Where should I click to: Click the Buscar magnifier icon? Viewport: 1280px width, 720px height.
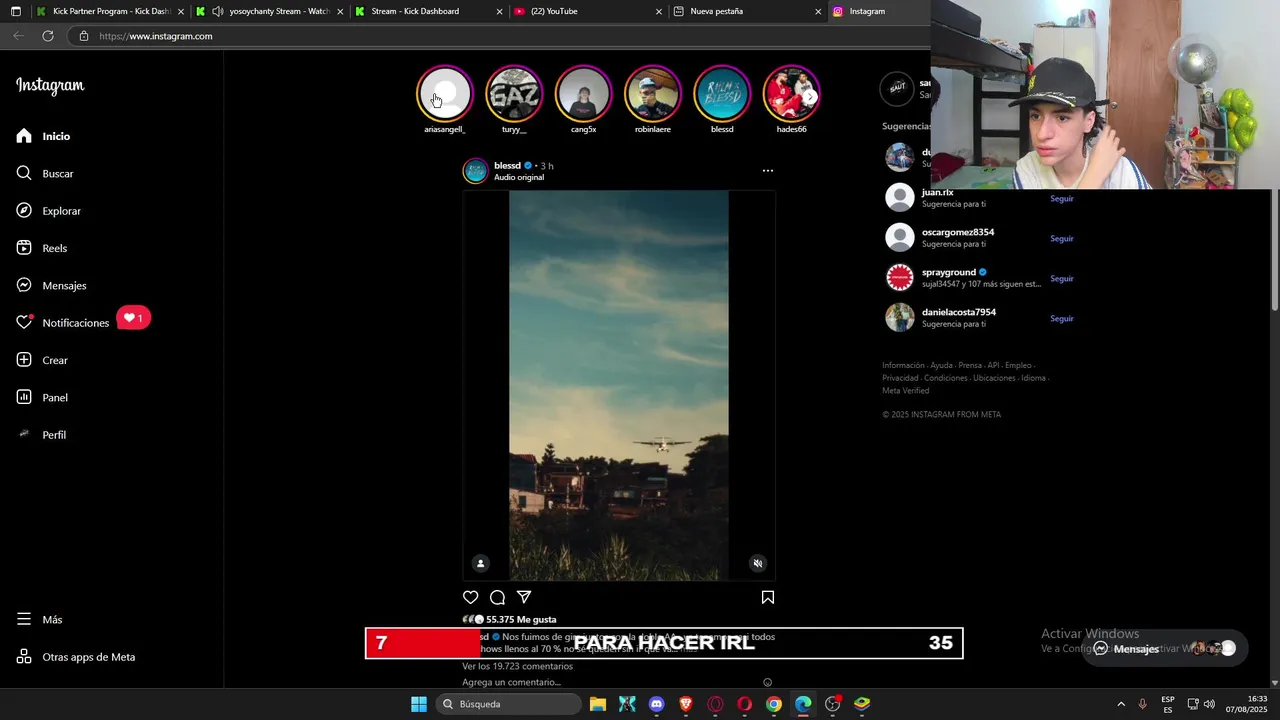tap(24, 173)
